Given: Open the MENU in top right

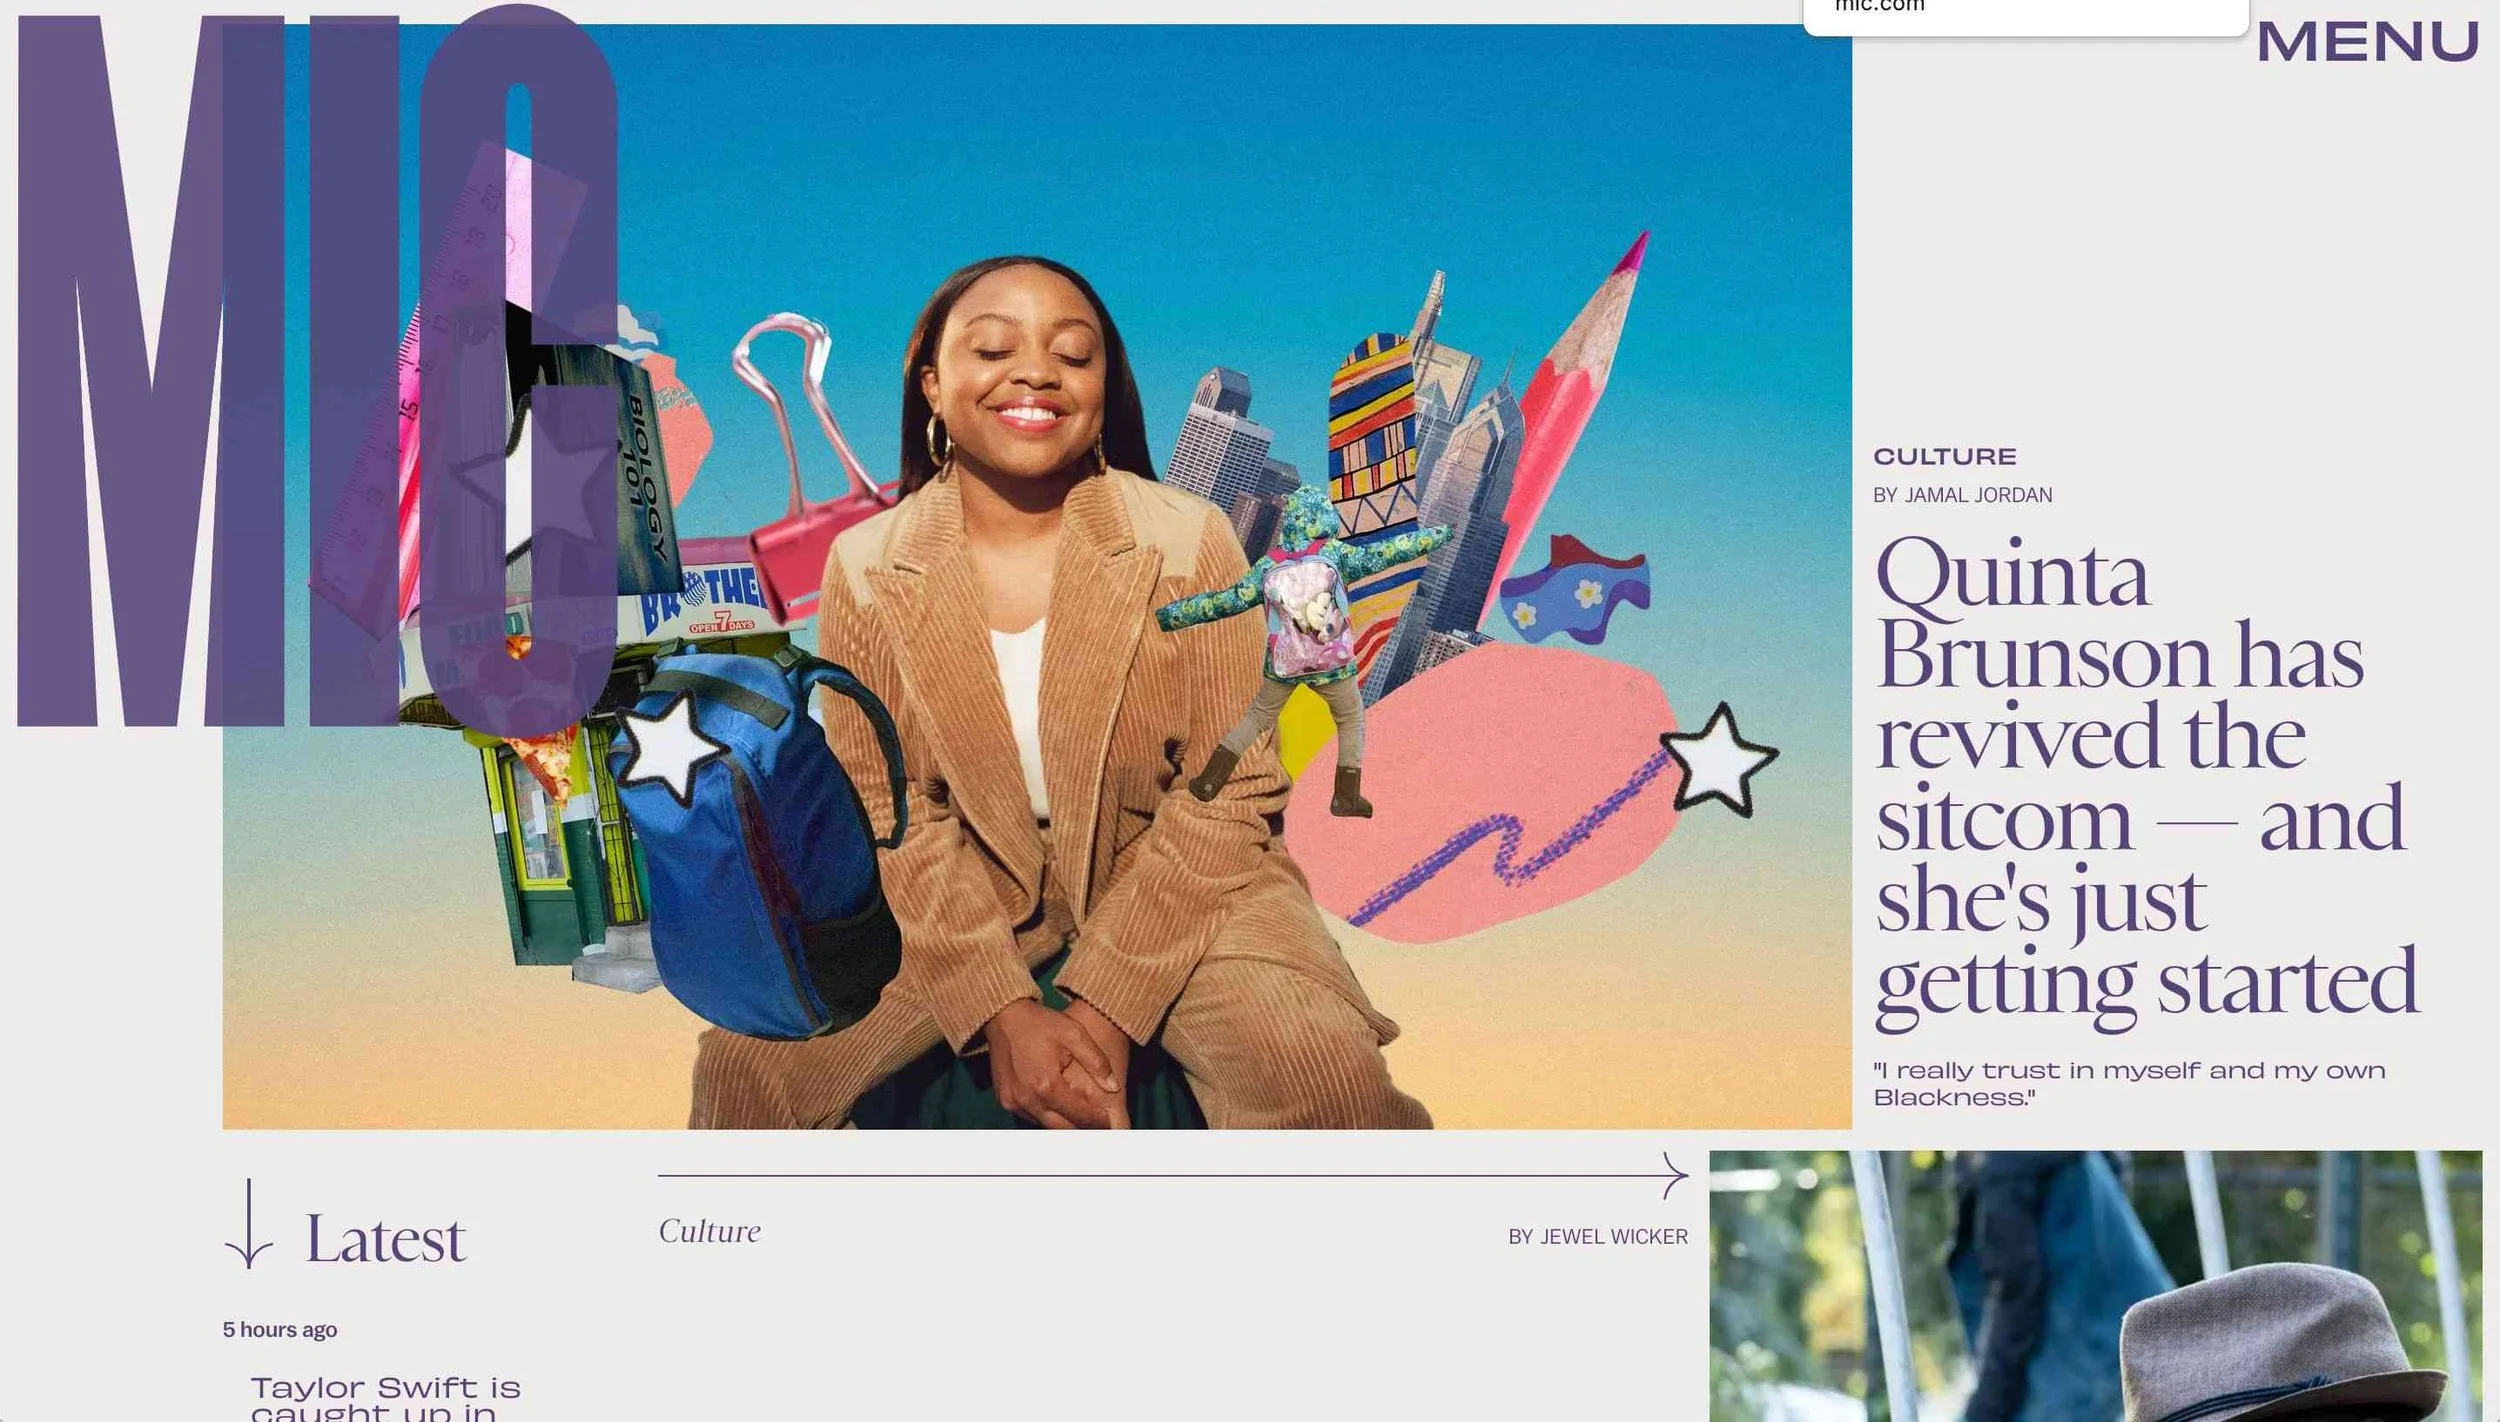Looking at the screenshot, I should (2367, 42).
